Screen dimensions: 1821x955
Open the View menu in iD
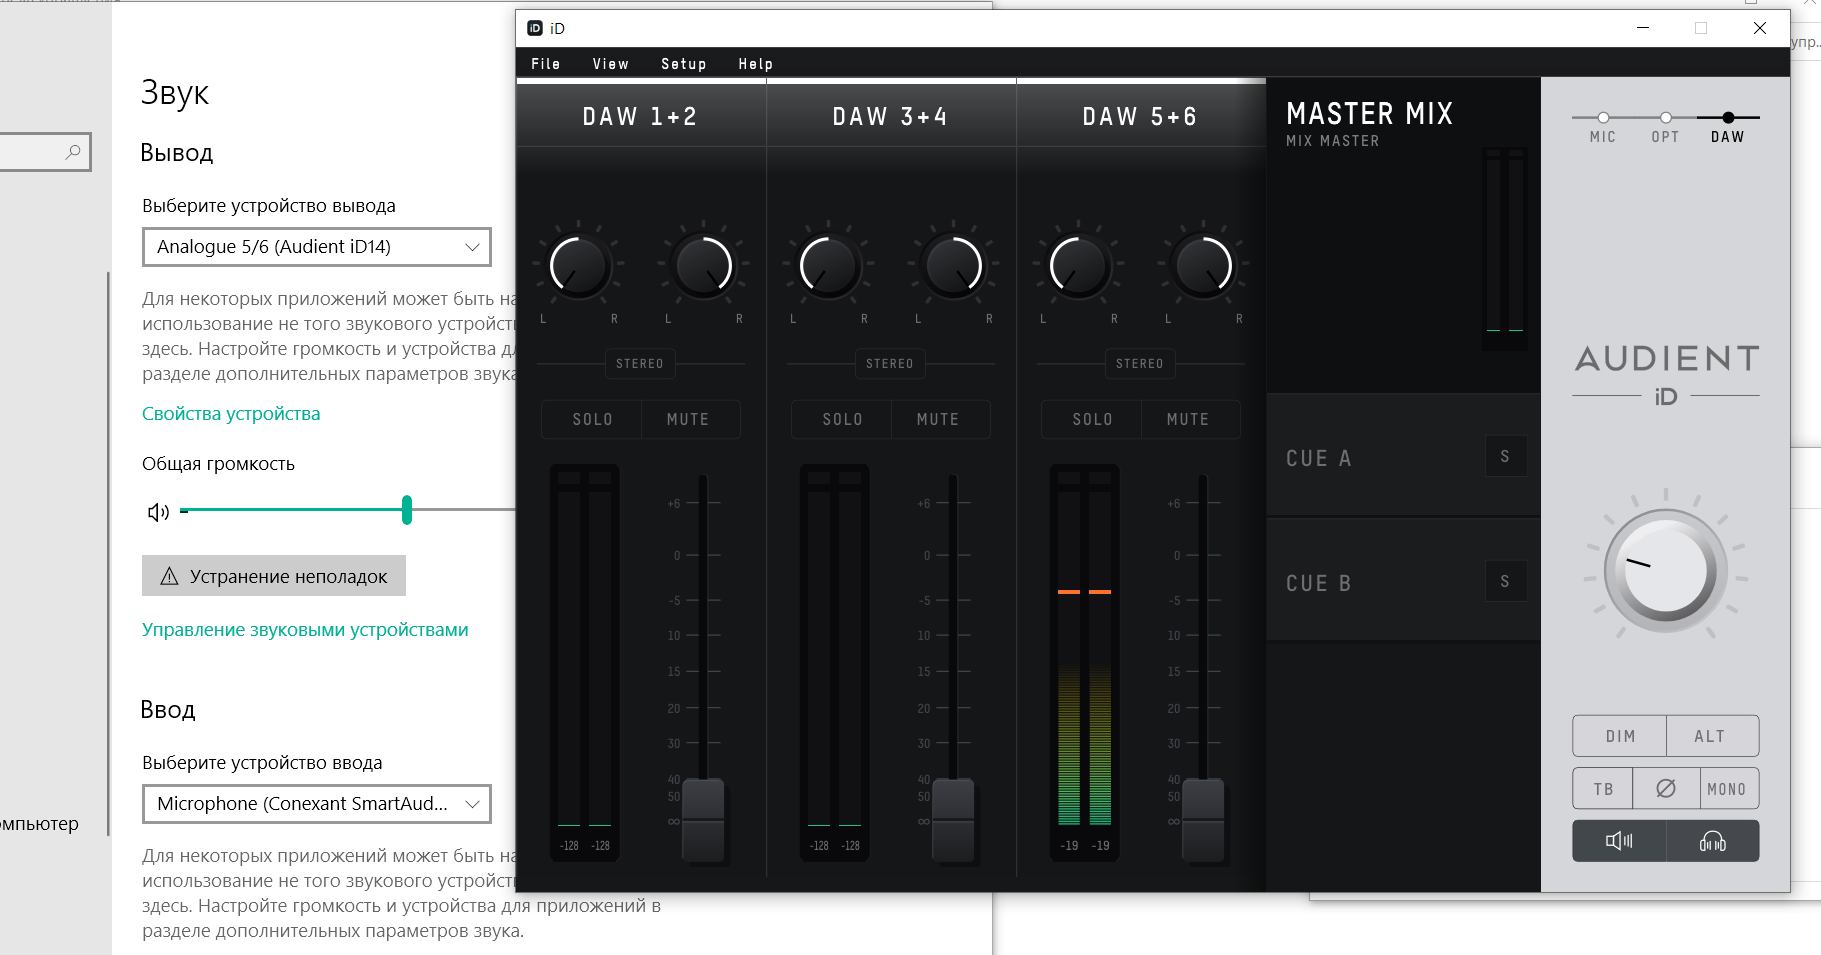pyautogui.click(x=610, y=64)
